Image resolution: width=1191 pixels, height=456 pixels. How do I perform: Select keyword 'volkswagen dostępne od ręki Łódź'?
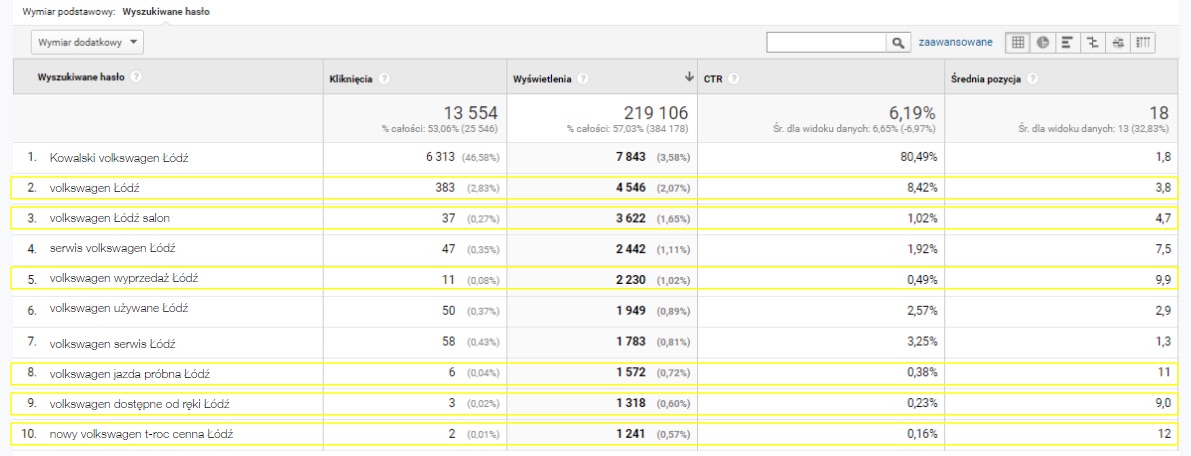pyautogui.click(x=139, y=404)
